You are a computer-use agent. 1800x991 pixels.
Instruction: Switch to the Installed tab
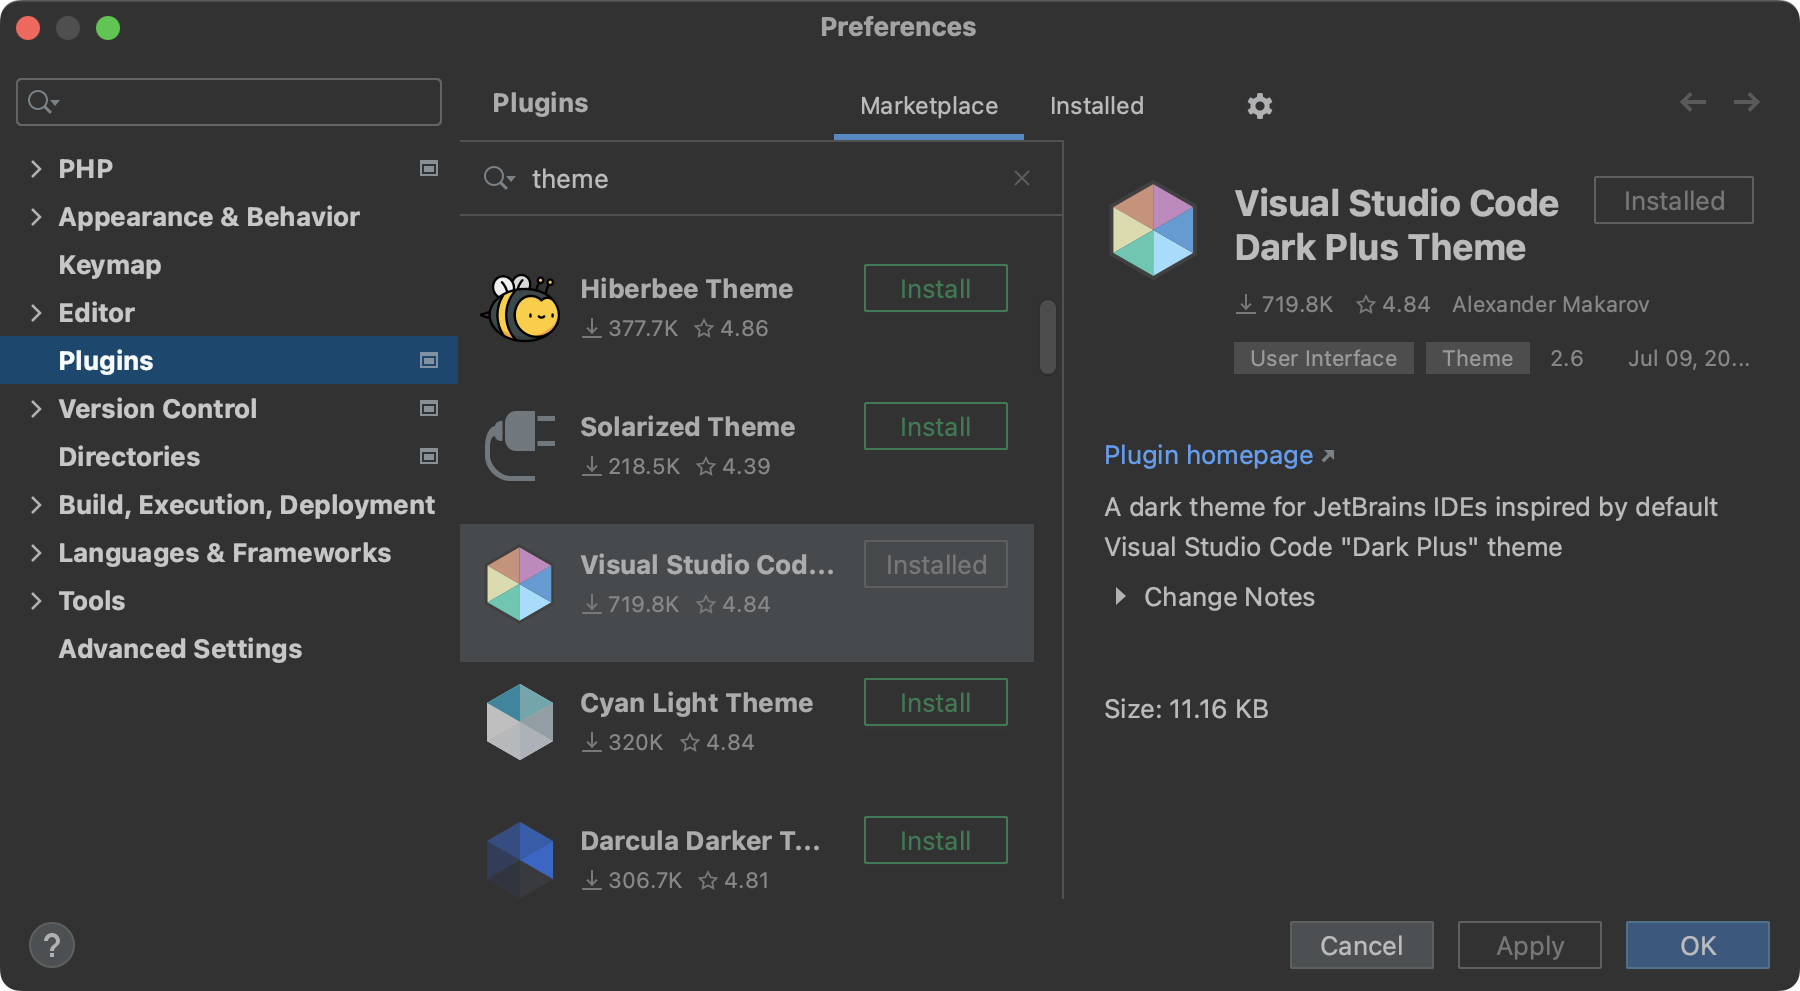(1096, 106)
